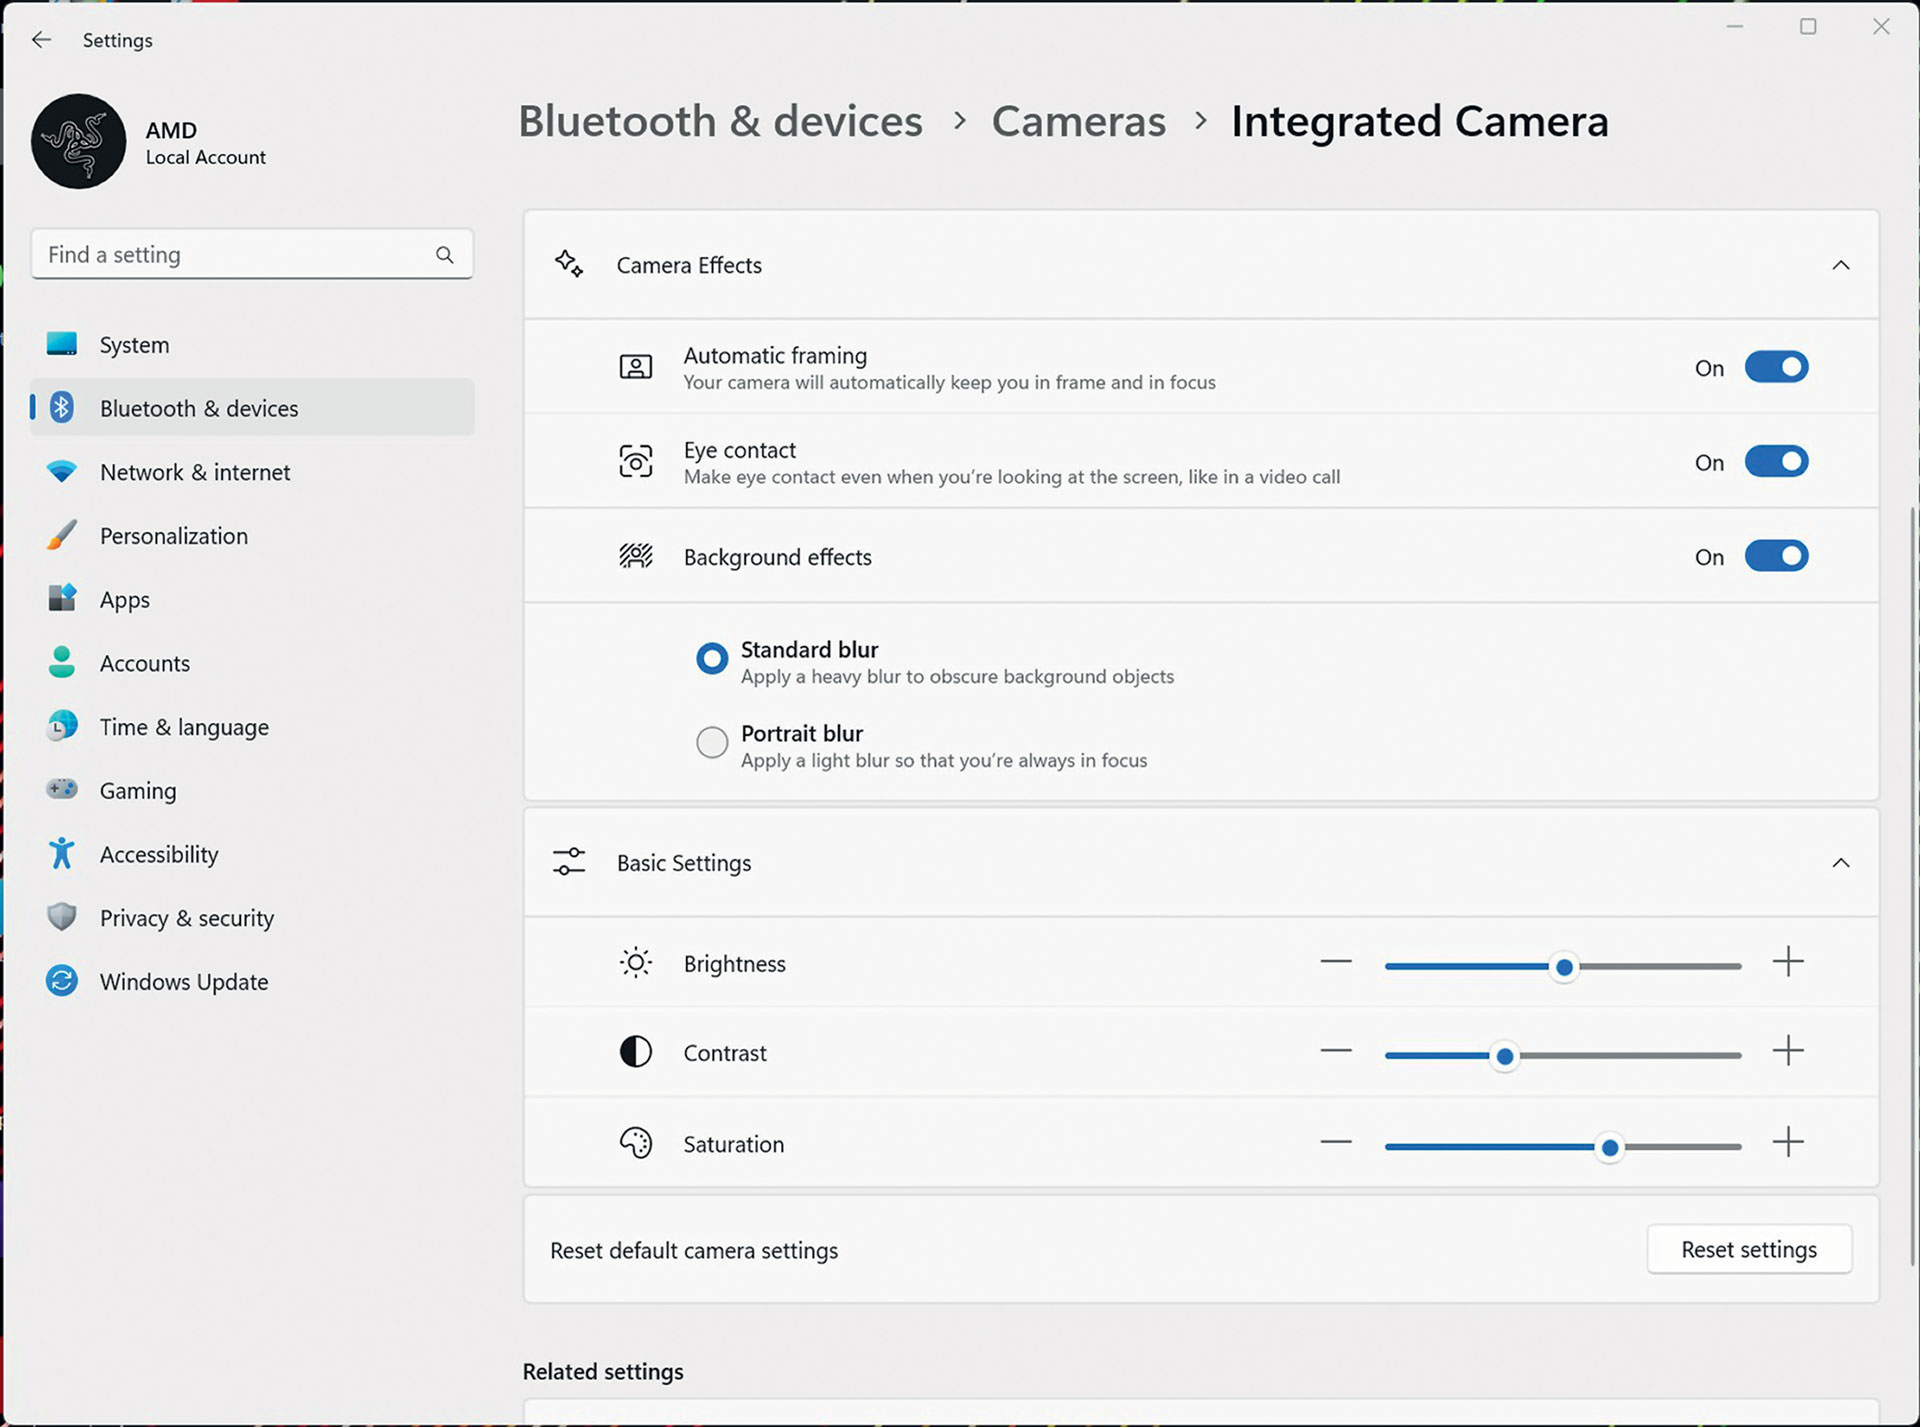The image size is (1920, 1427).
Task: Decrease Contrast with the minus icon
Action: pyautogui.click(x=1335, y=1052)
